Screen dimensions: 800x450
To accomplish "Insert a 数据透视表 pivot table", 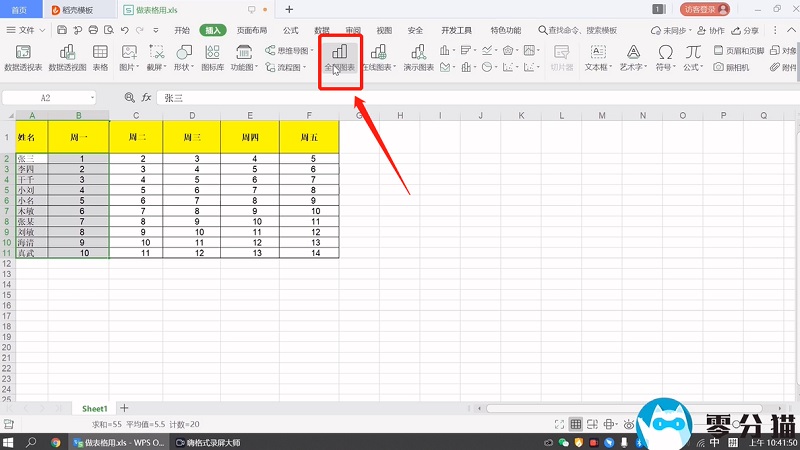I will 23,57.
